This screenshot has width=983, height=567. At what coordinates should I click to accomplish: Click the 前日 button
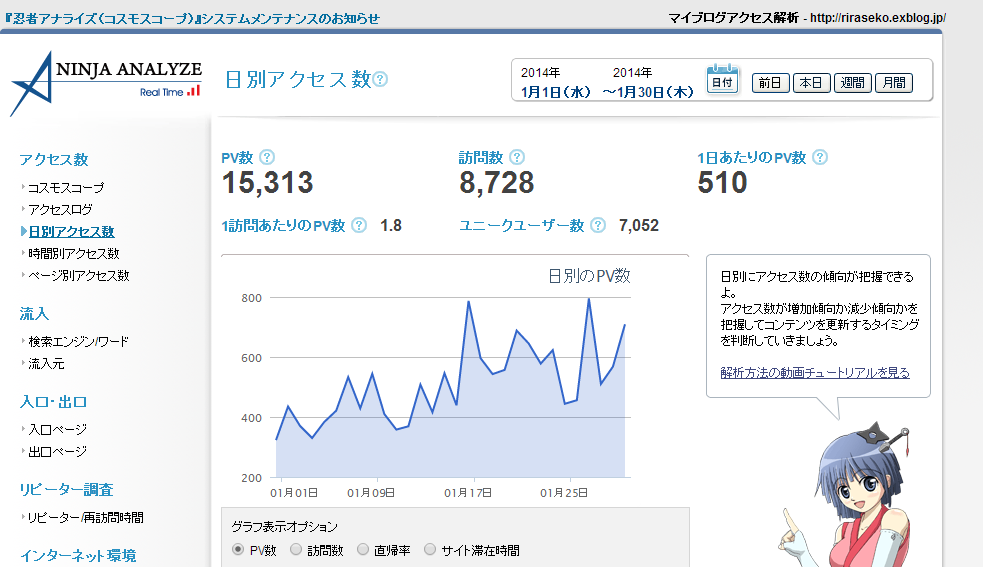click(x=770, y=83)
